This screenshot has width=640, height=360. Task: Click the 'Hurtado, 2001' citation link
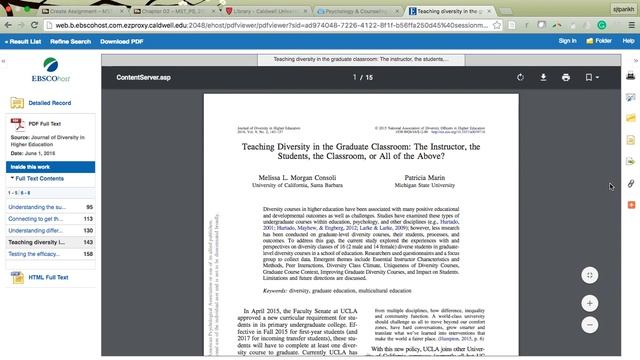point(361,225)
